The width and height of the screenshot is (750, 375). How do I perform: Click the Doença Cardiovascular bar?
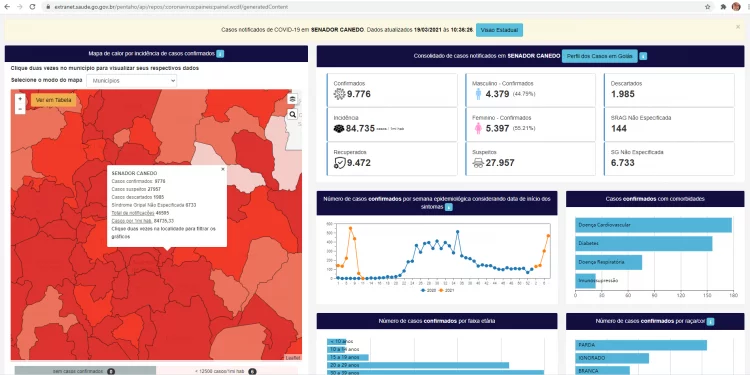653,225
